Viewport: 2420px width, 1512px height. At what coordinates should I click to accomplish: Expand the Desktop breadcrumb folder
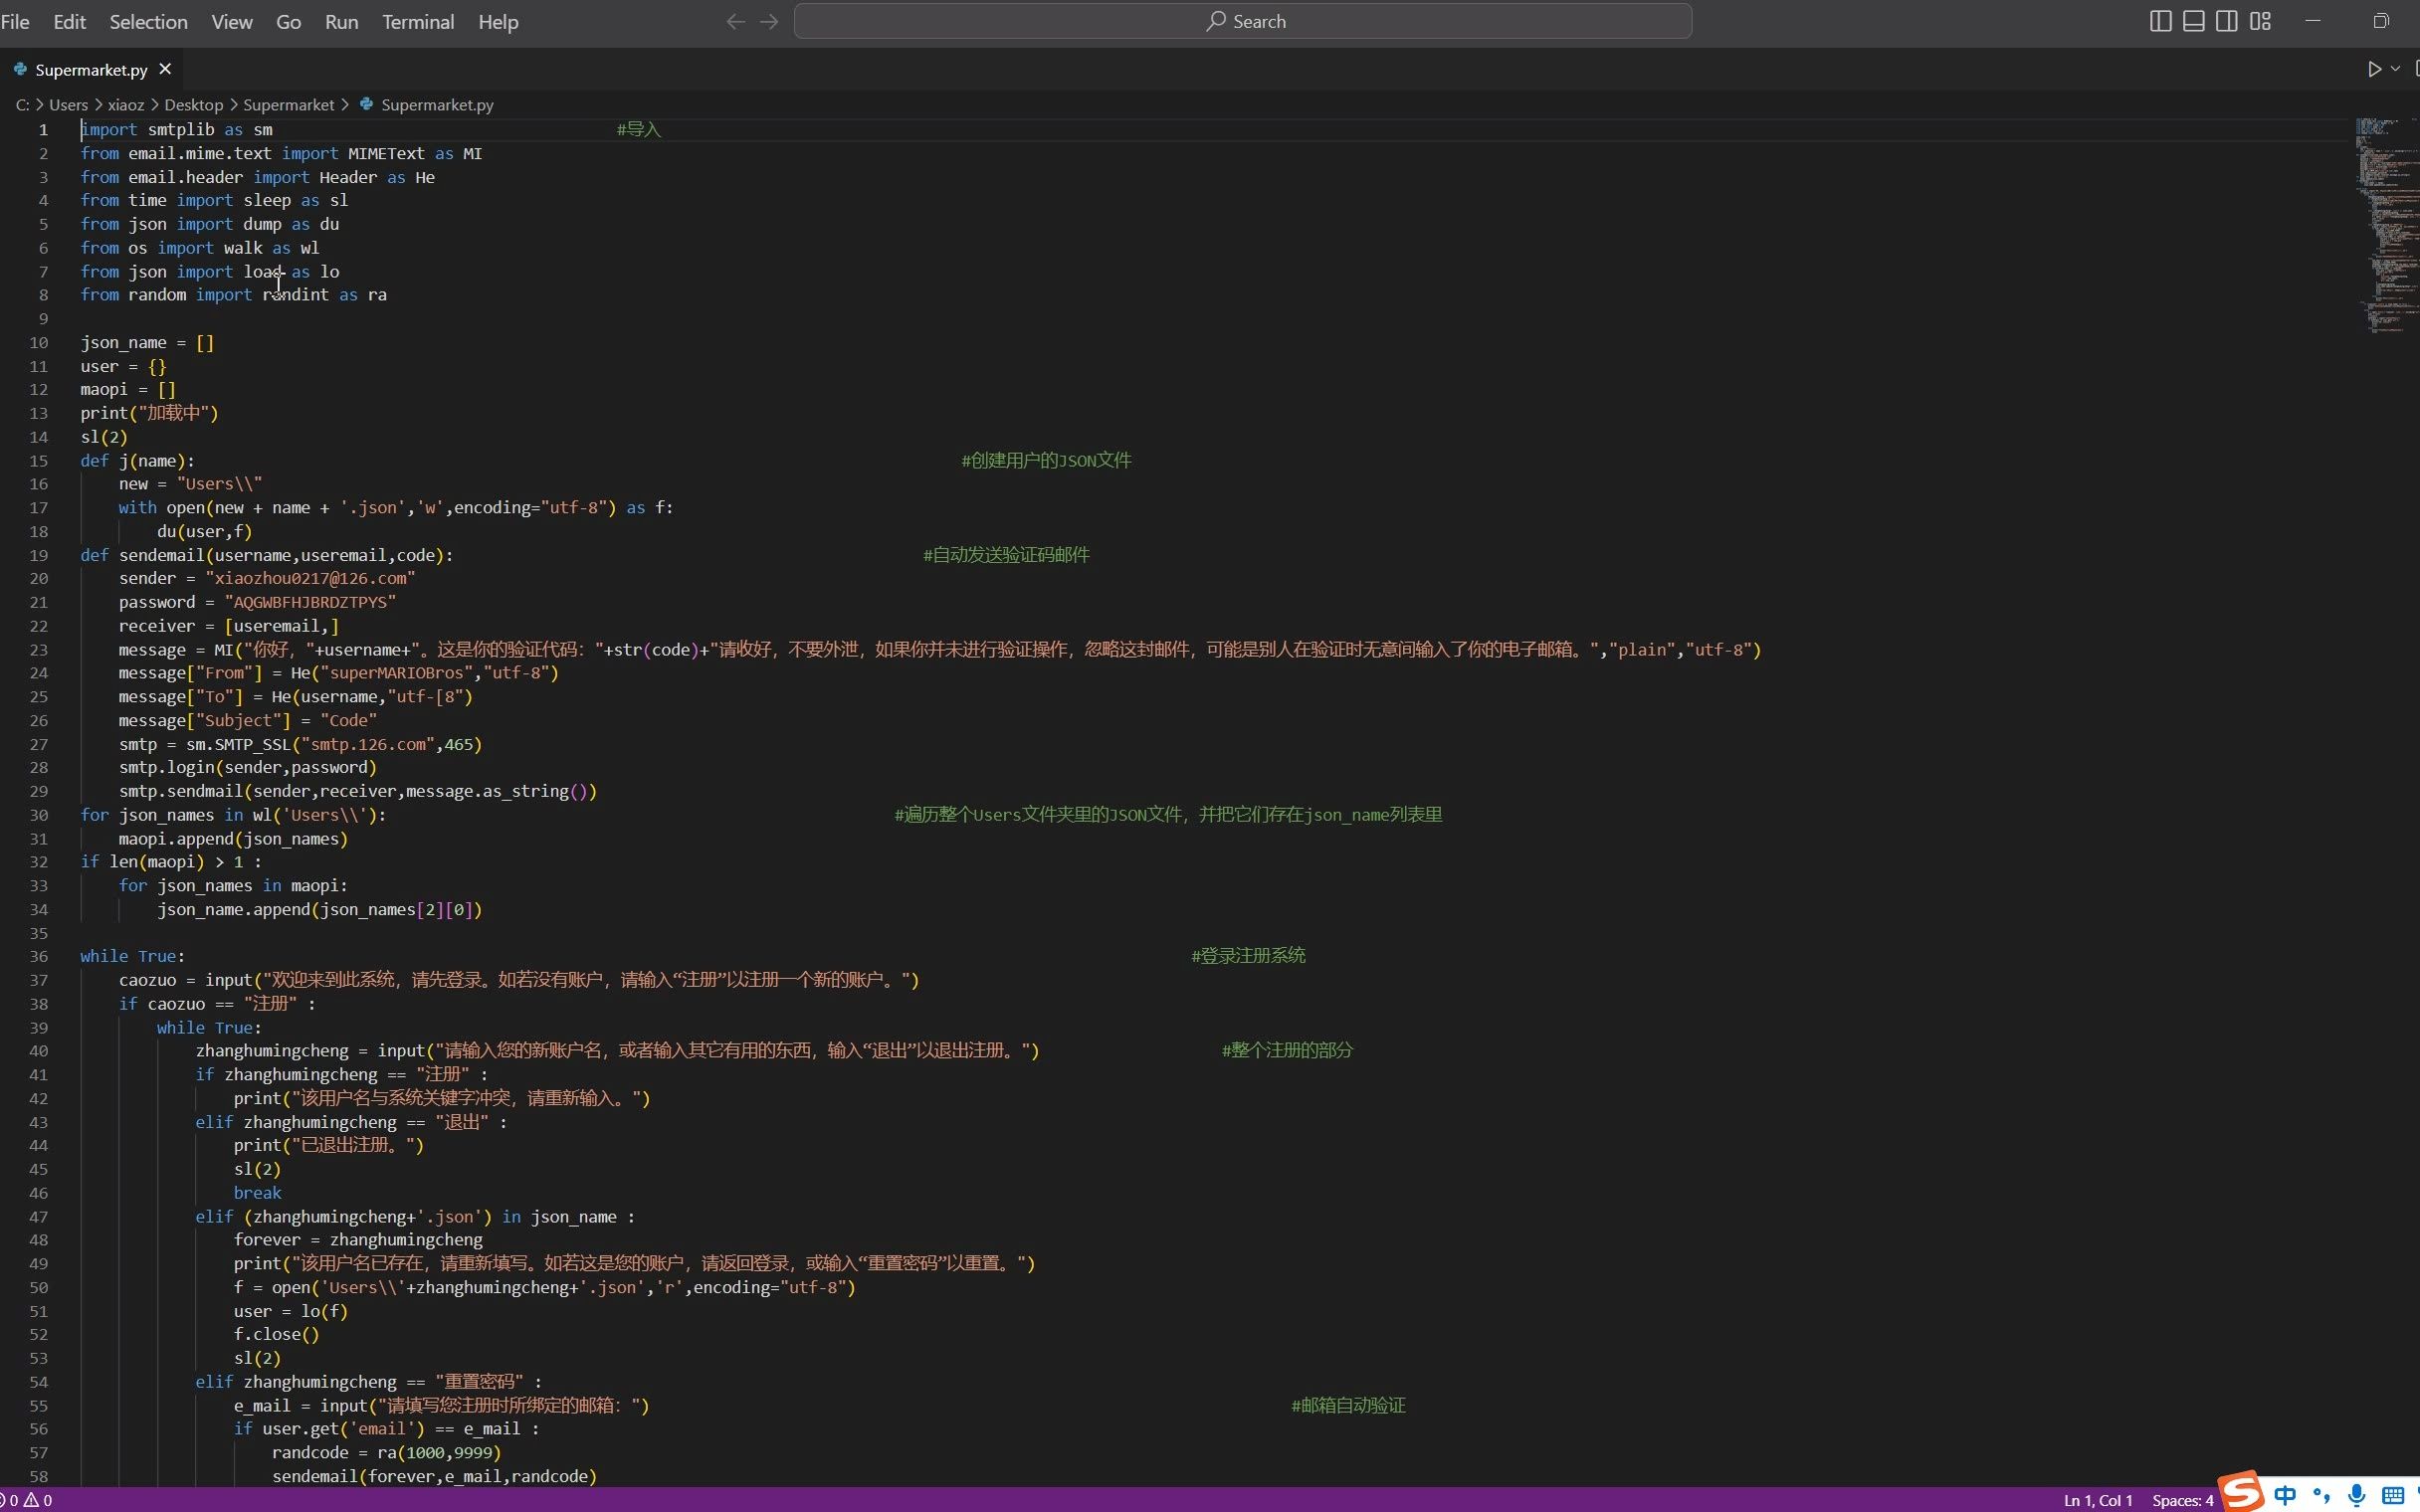pyautogui.click(x=193, y=105)
